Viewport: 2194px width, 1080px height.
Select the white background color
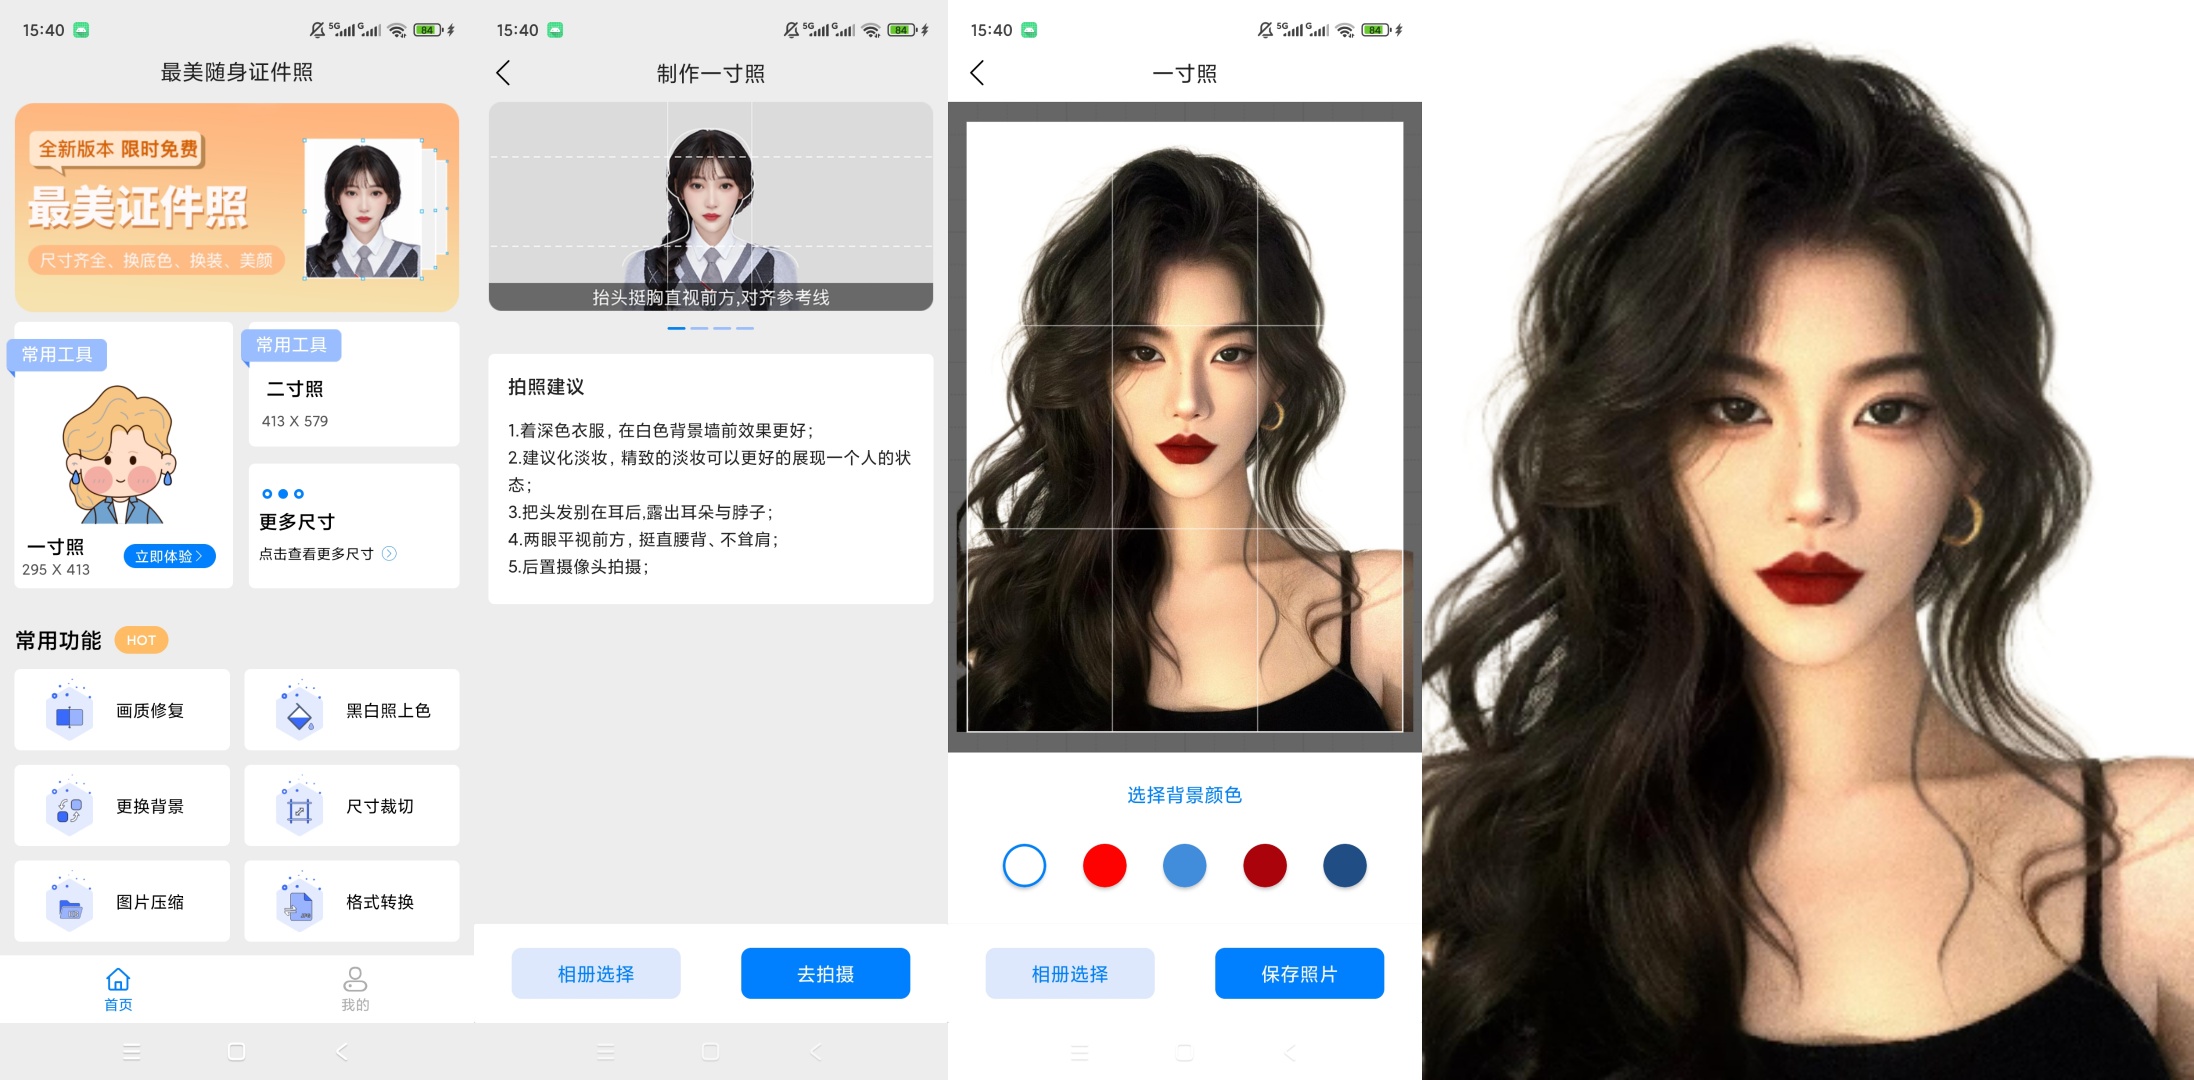pos(1024,865)
